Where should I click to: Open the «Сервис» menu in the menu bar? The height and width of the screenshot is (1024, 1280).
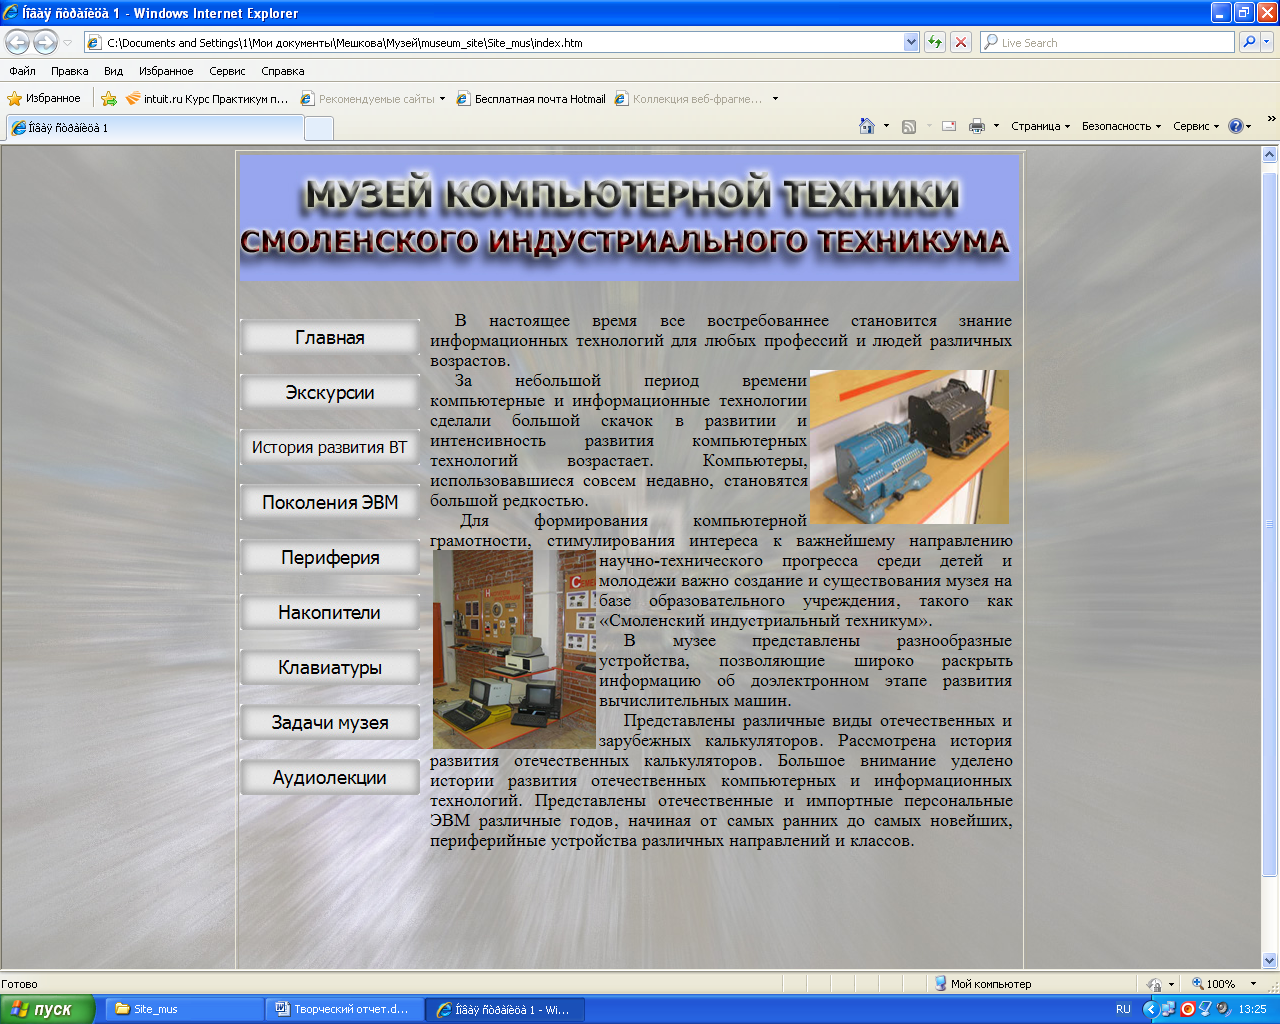227,71
